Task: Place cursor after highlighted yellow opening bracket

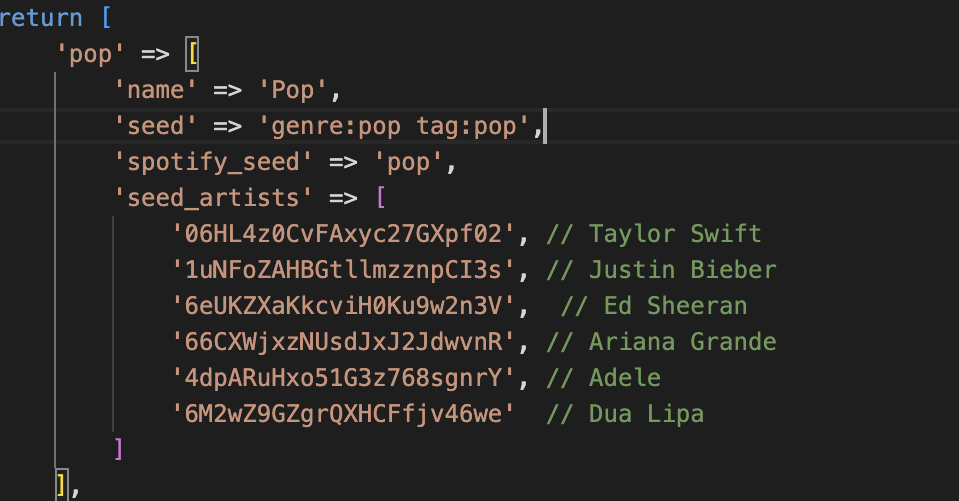Action: [x=199, y=54]
